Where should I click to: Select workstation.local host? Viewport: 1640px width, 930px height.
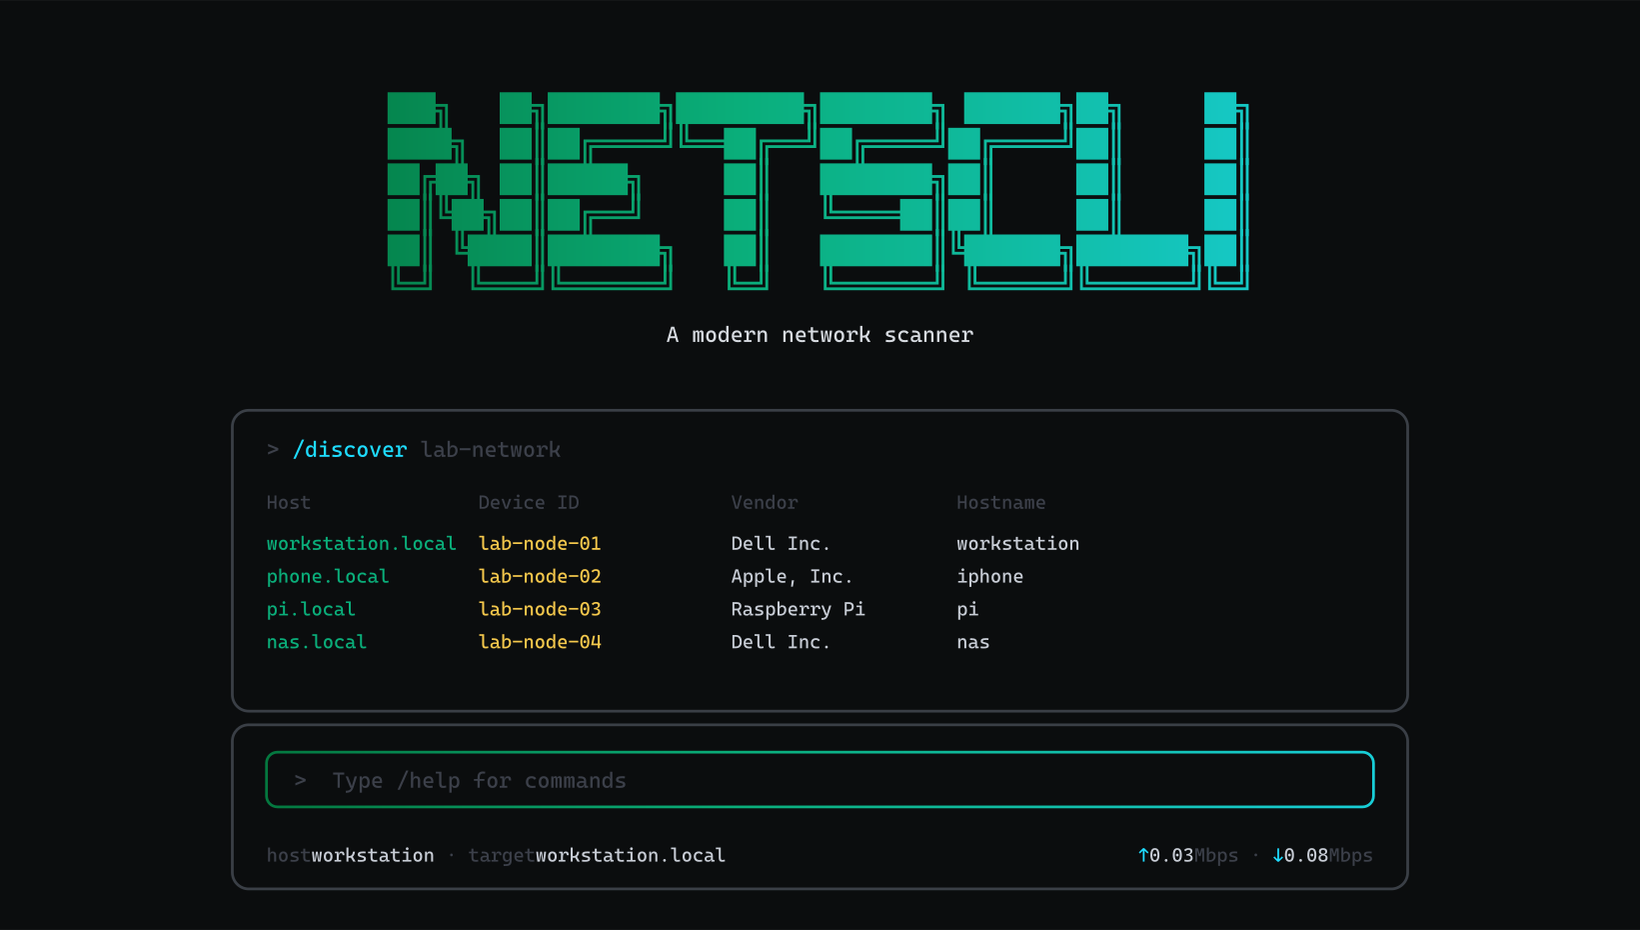tap(361, 544)
